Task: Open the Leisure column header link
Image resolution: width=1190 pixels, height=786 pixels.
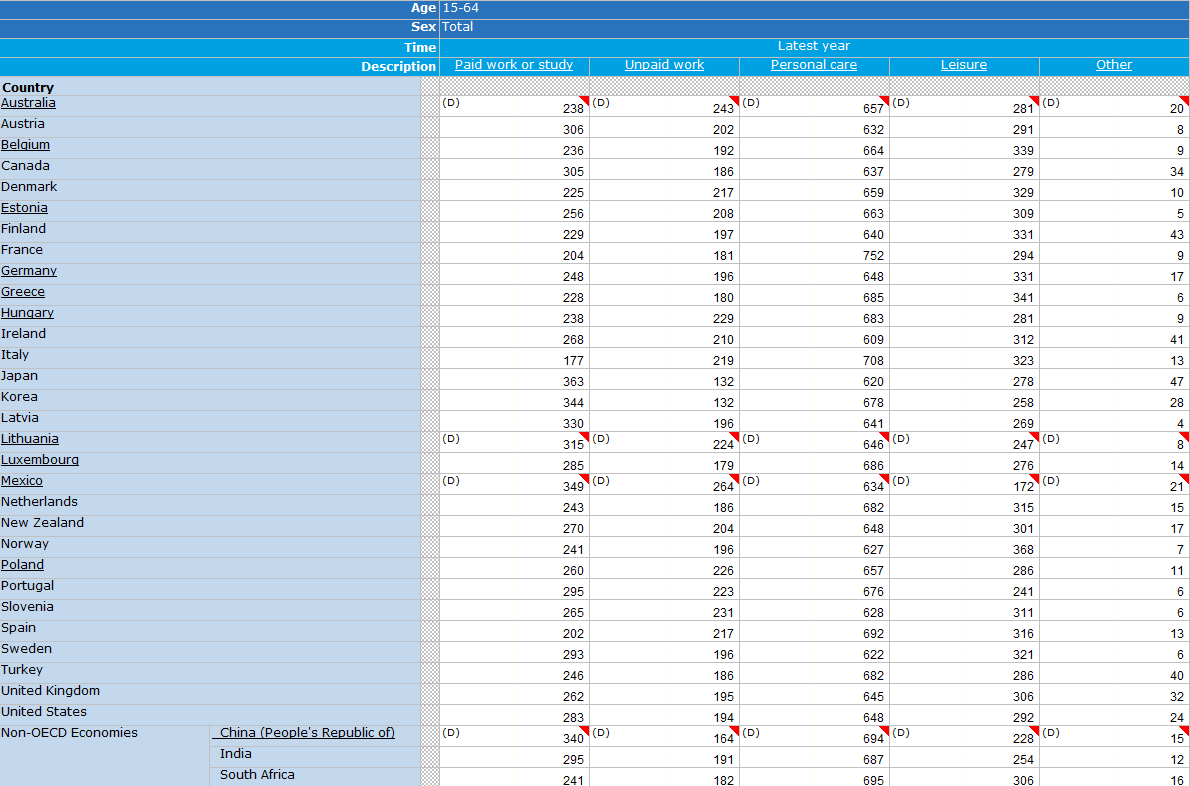Action: [964, 65]
